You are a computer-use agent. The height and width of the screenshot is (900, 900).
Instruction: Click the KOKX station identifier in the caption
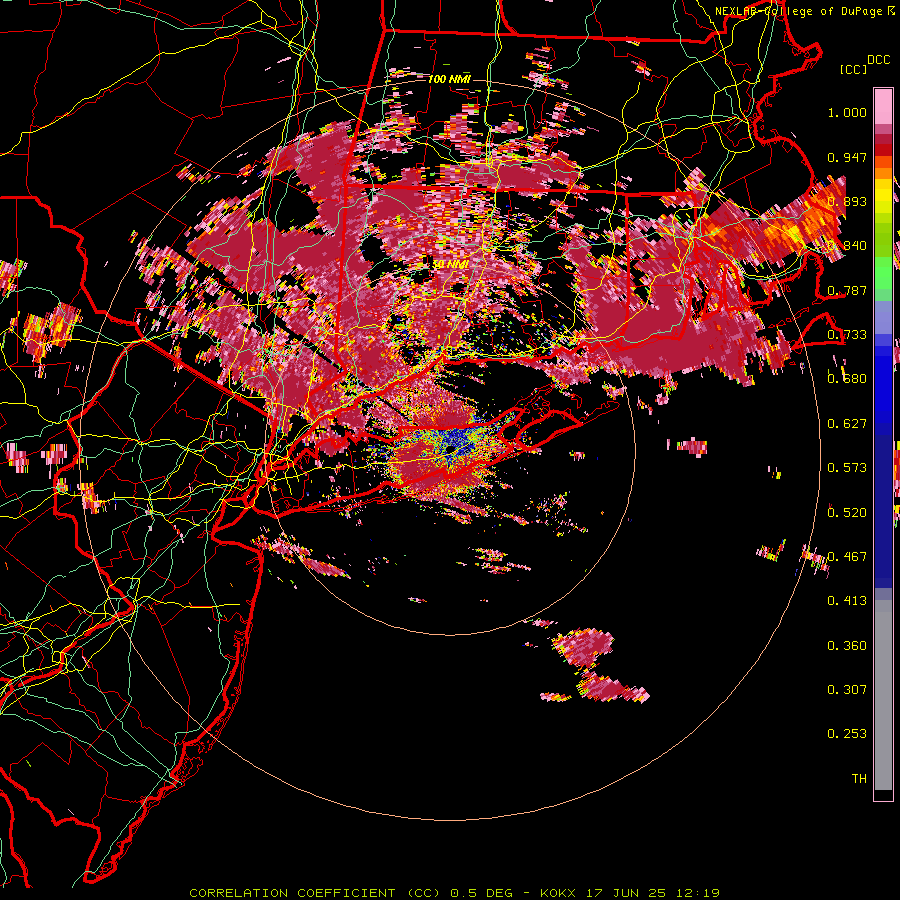557,893
